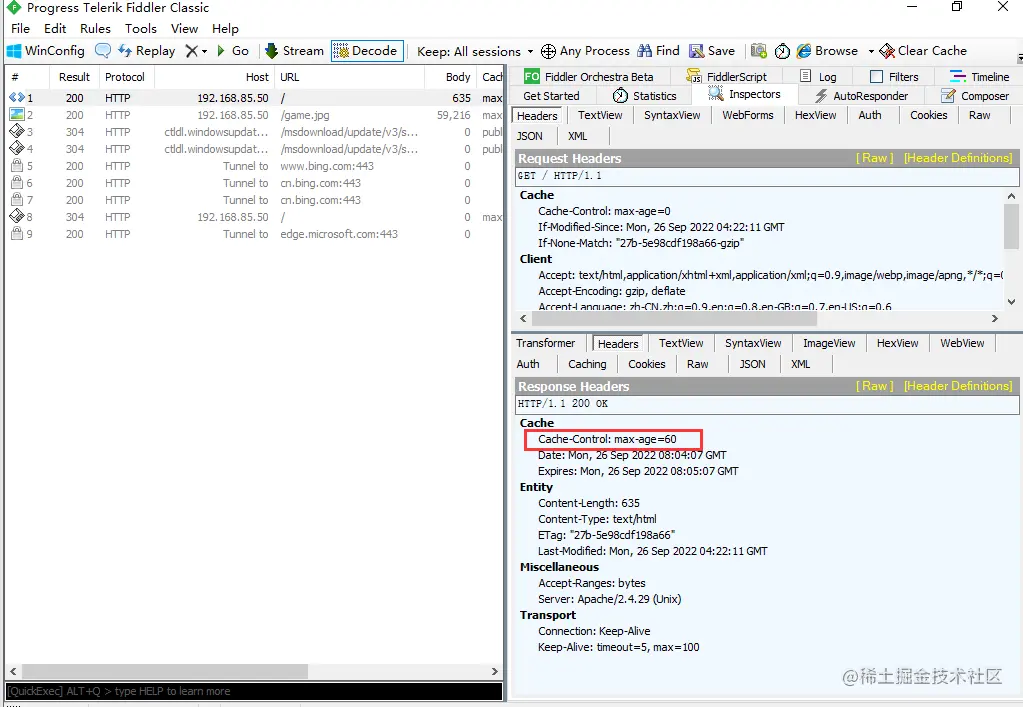Click the Browse Internet Explorer icon
This screenshot has width=1023, height=707.
[x=804, y=51]
